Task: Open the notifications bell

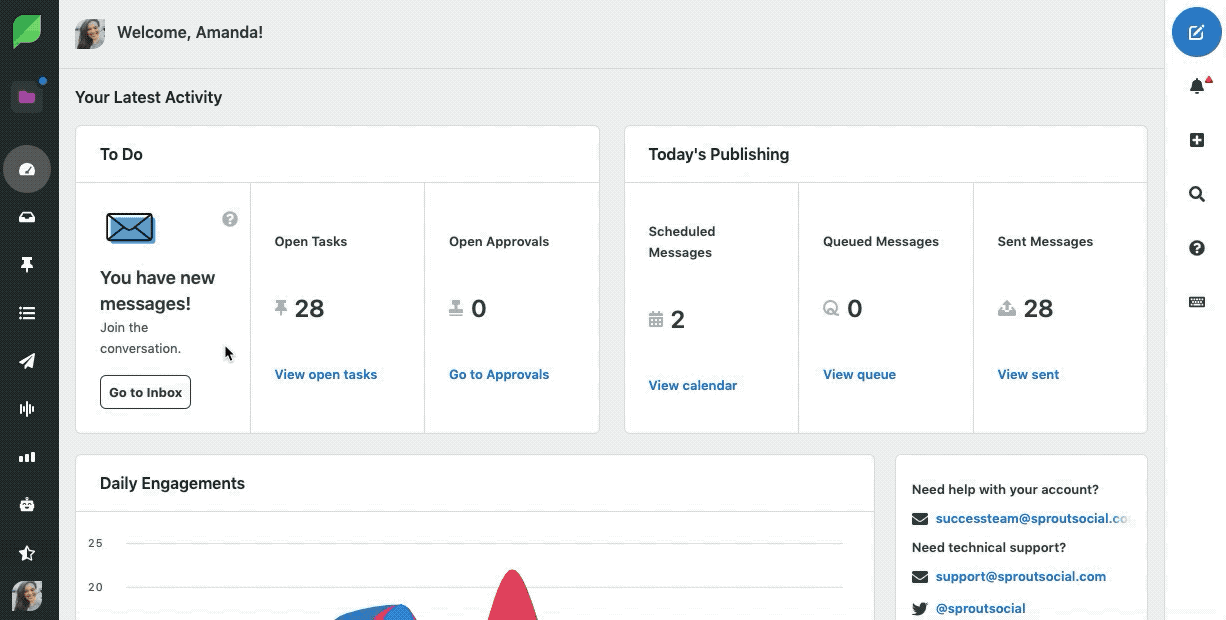Action: pyautogui.click(x=1196, y=87)
